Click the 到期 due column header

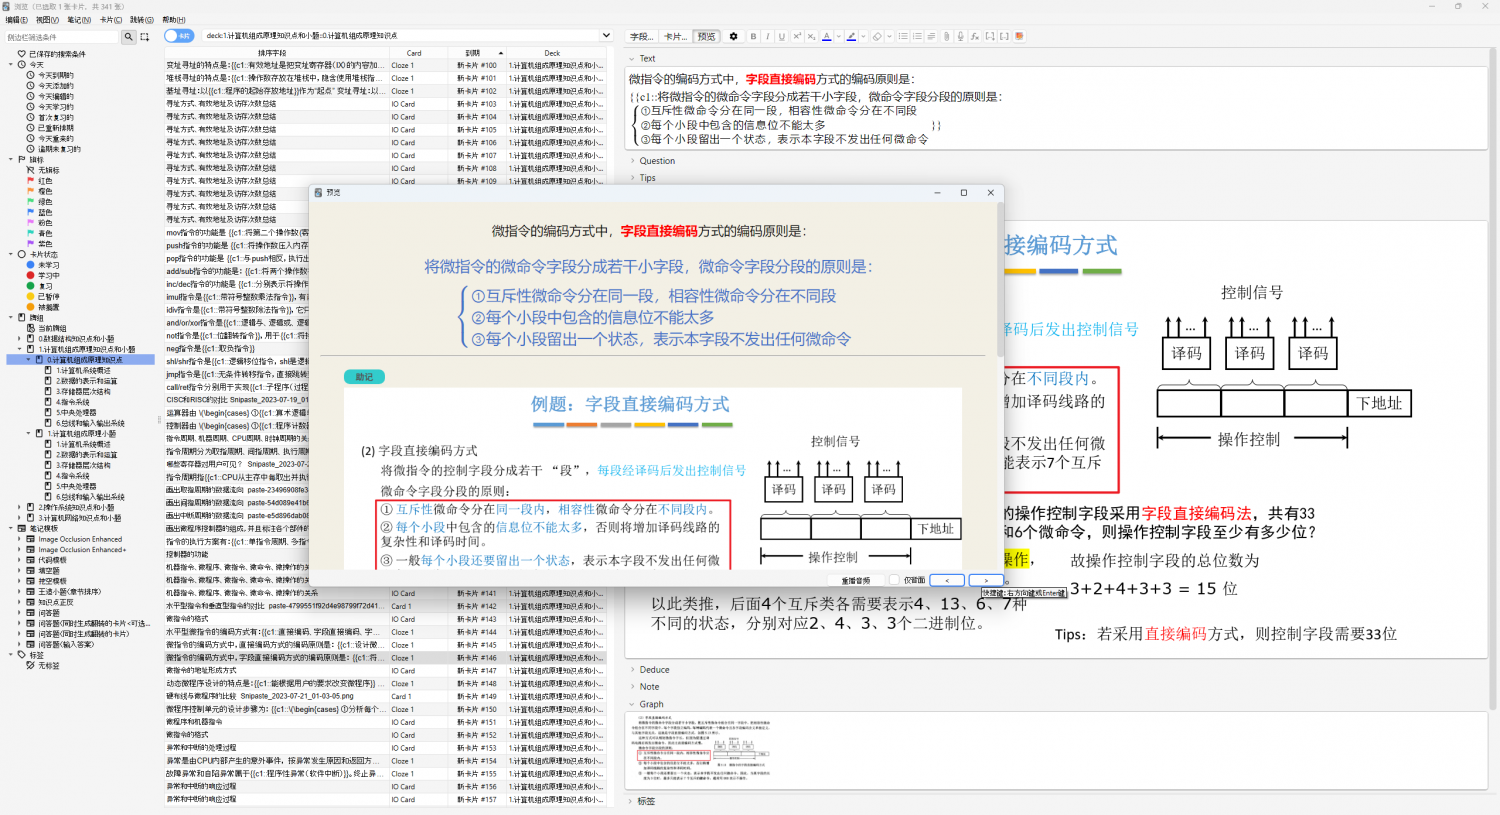[478, 53]
